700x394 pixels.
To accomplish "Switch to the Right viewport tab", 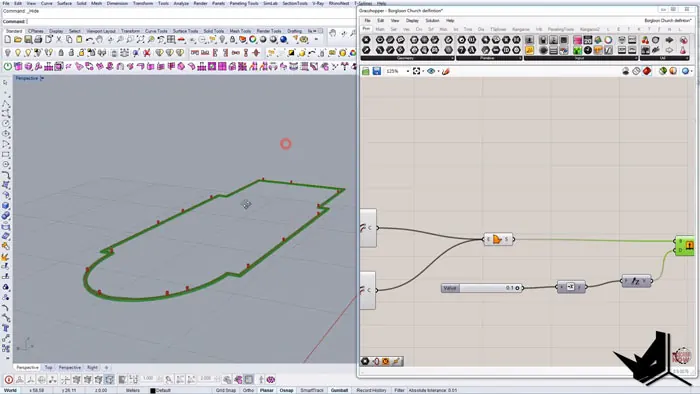I will [x=92, y=368].
